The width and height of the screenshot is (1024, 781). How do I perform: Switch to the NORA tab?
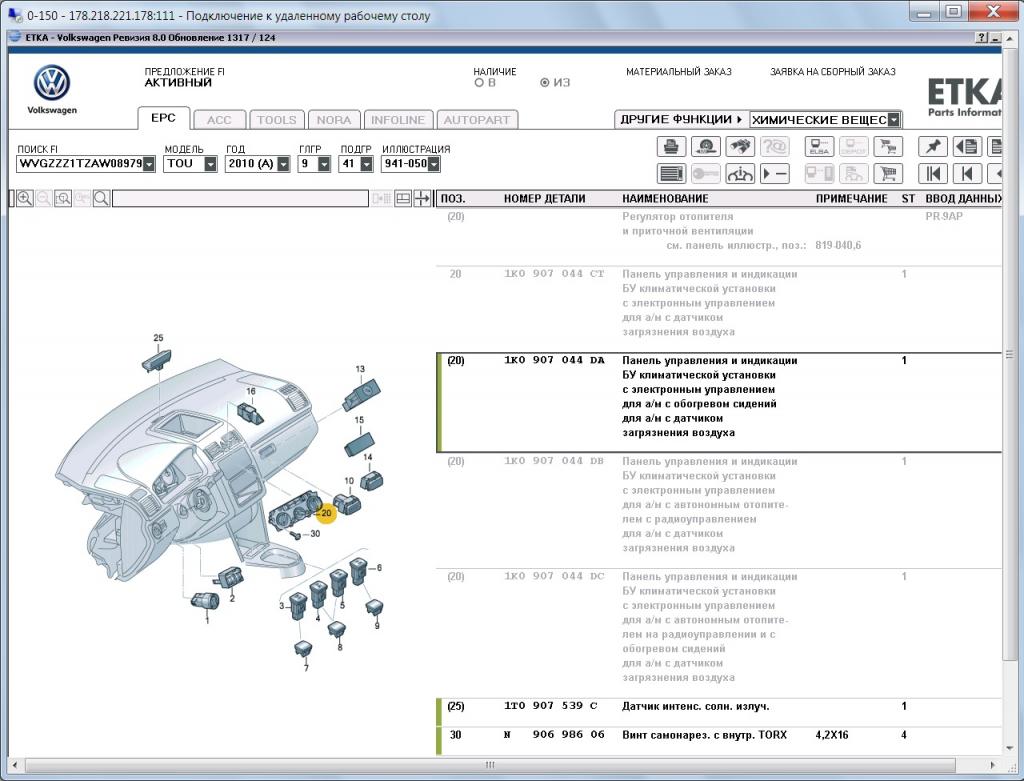pos(334,120)
